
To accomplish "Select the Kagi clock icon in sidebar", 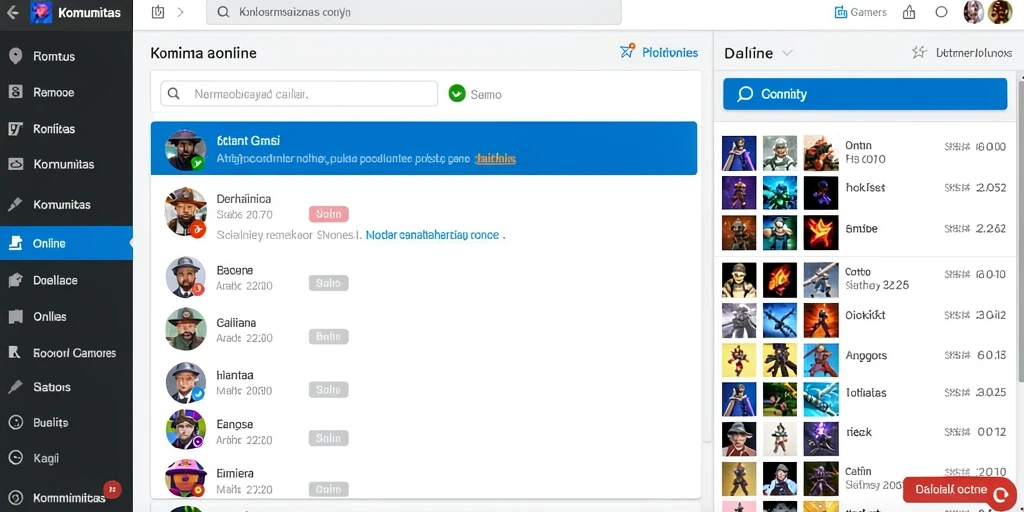I will click(15, 458).
